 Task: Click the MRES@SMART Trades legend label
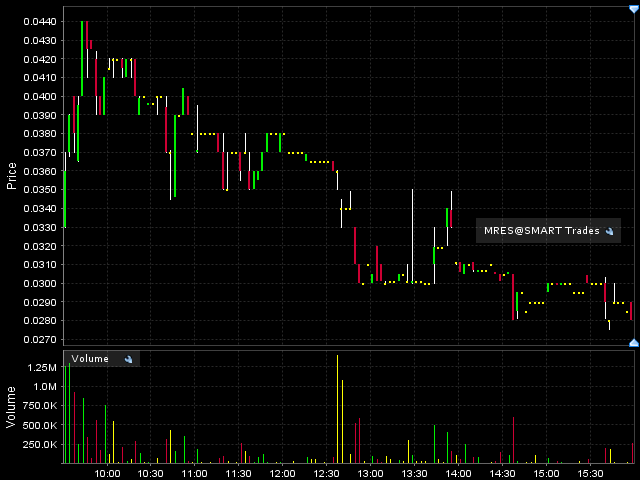pyautogui.click(x=541, y=231)
